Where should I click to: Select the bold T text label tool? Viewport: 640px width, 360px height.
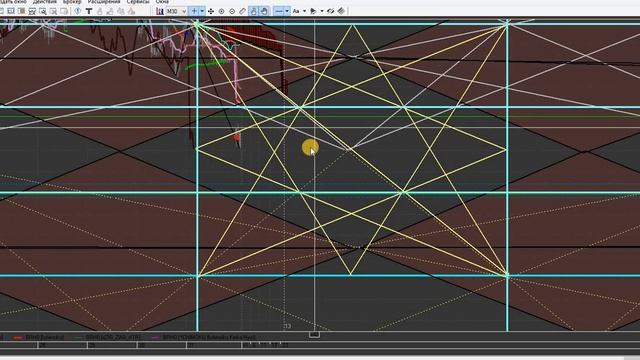click(x=89, y=11)
